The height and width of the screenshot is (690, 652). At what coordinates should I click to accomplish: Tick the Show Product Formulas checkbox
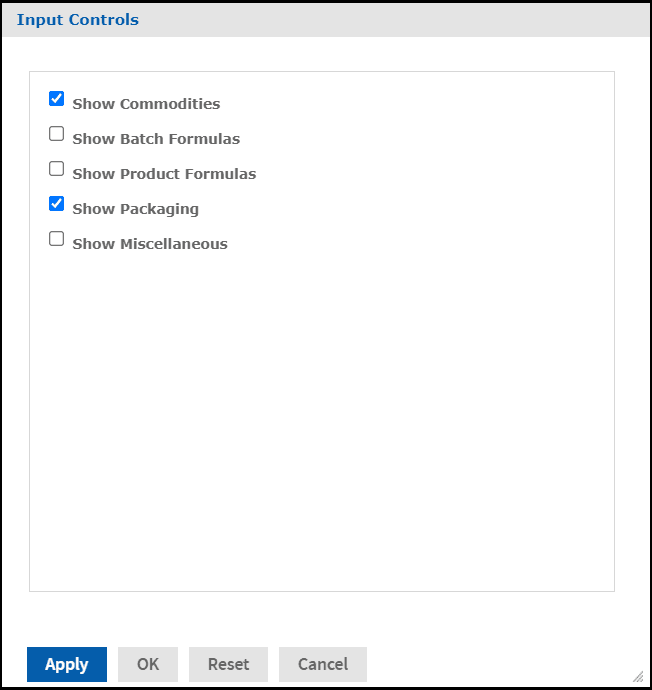(x=57, y=169)
